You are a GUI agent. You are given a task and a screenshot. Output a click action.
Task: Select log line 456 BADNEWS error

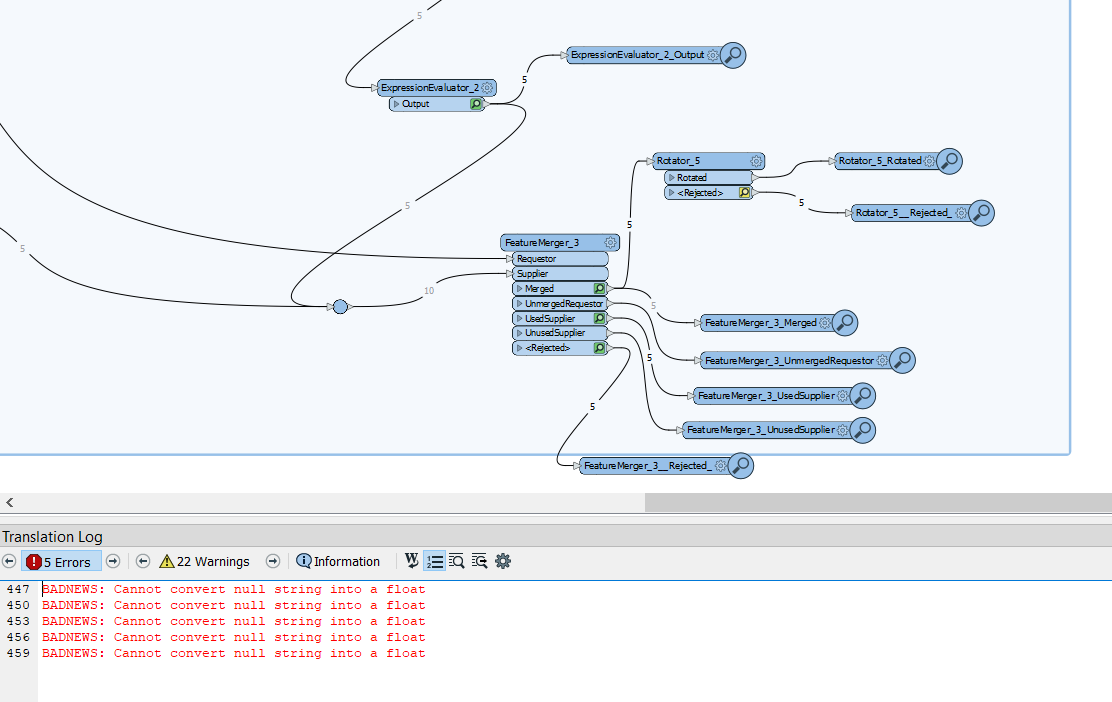[x=233, y=637]
